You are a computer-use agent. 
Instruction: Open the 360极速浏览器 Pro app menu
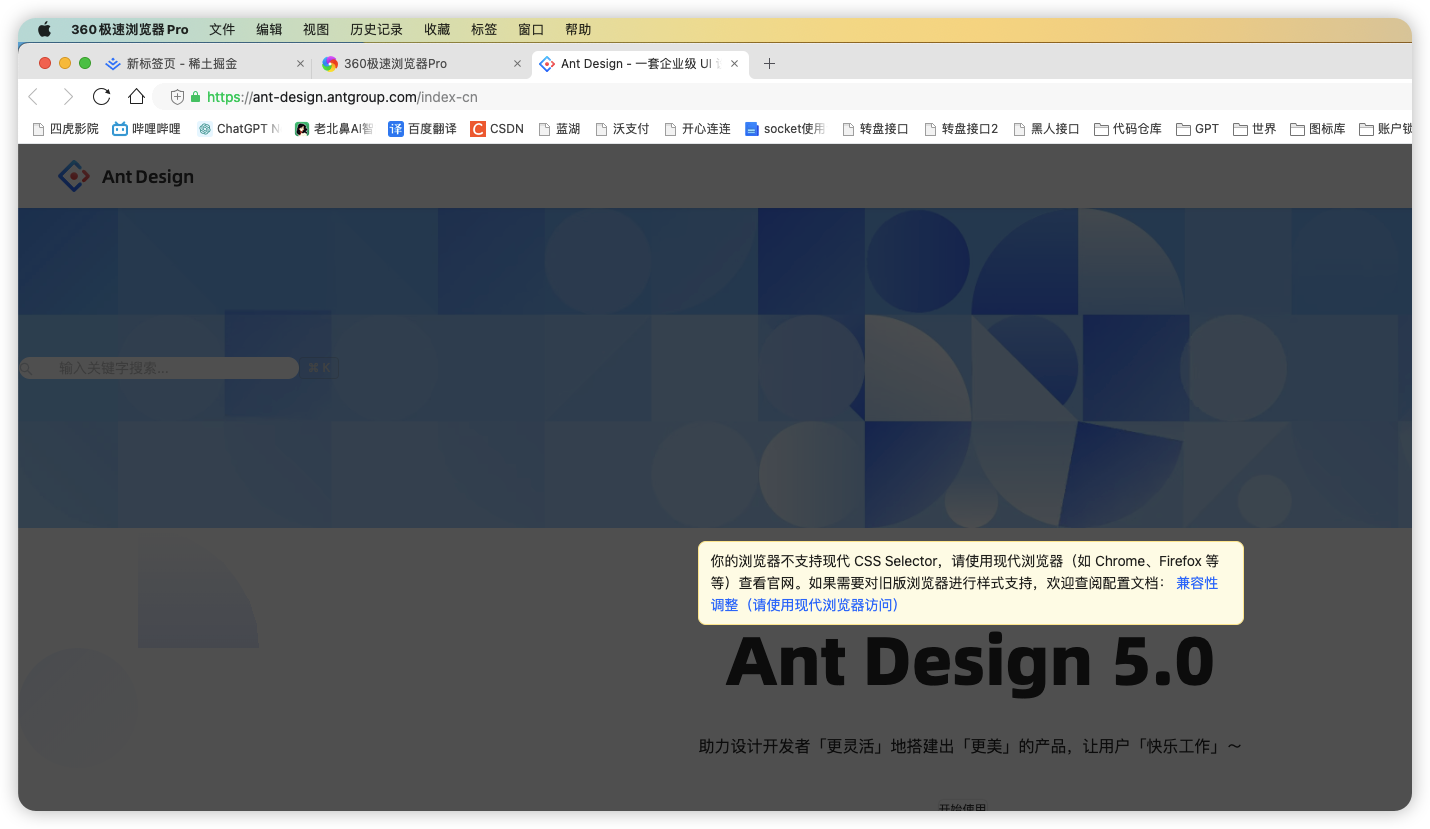coord(129,29)
